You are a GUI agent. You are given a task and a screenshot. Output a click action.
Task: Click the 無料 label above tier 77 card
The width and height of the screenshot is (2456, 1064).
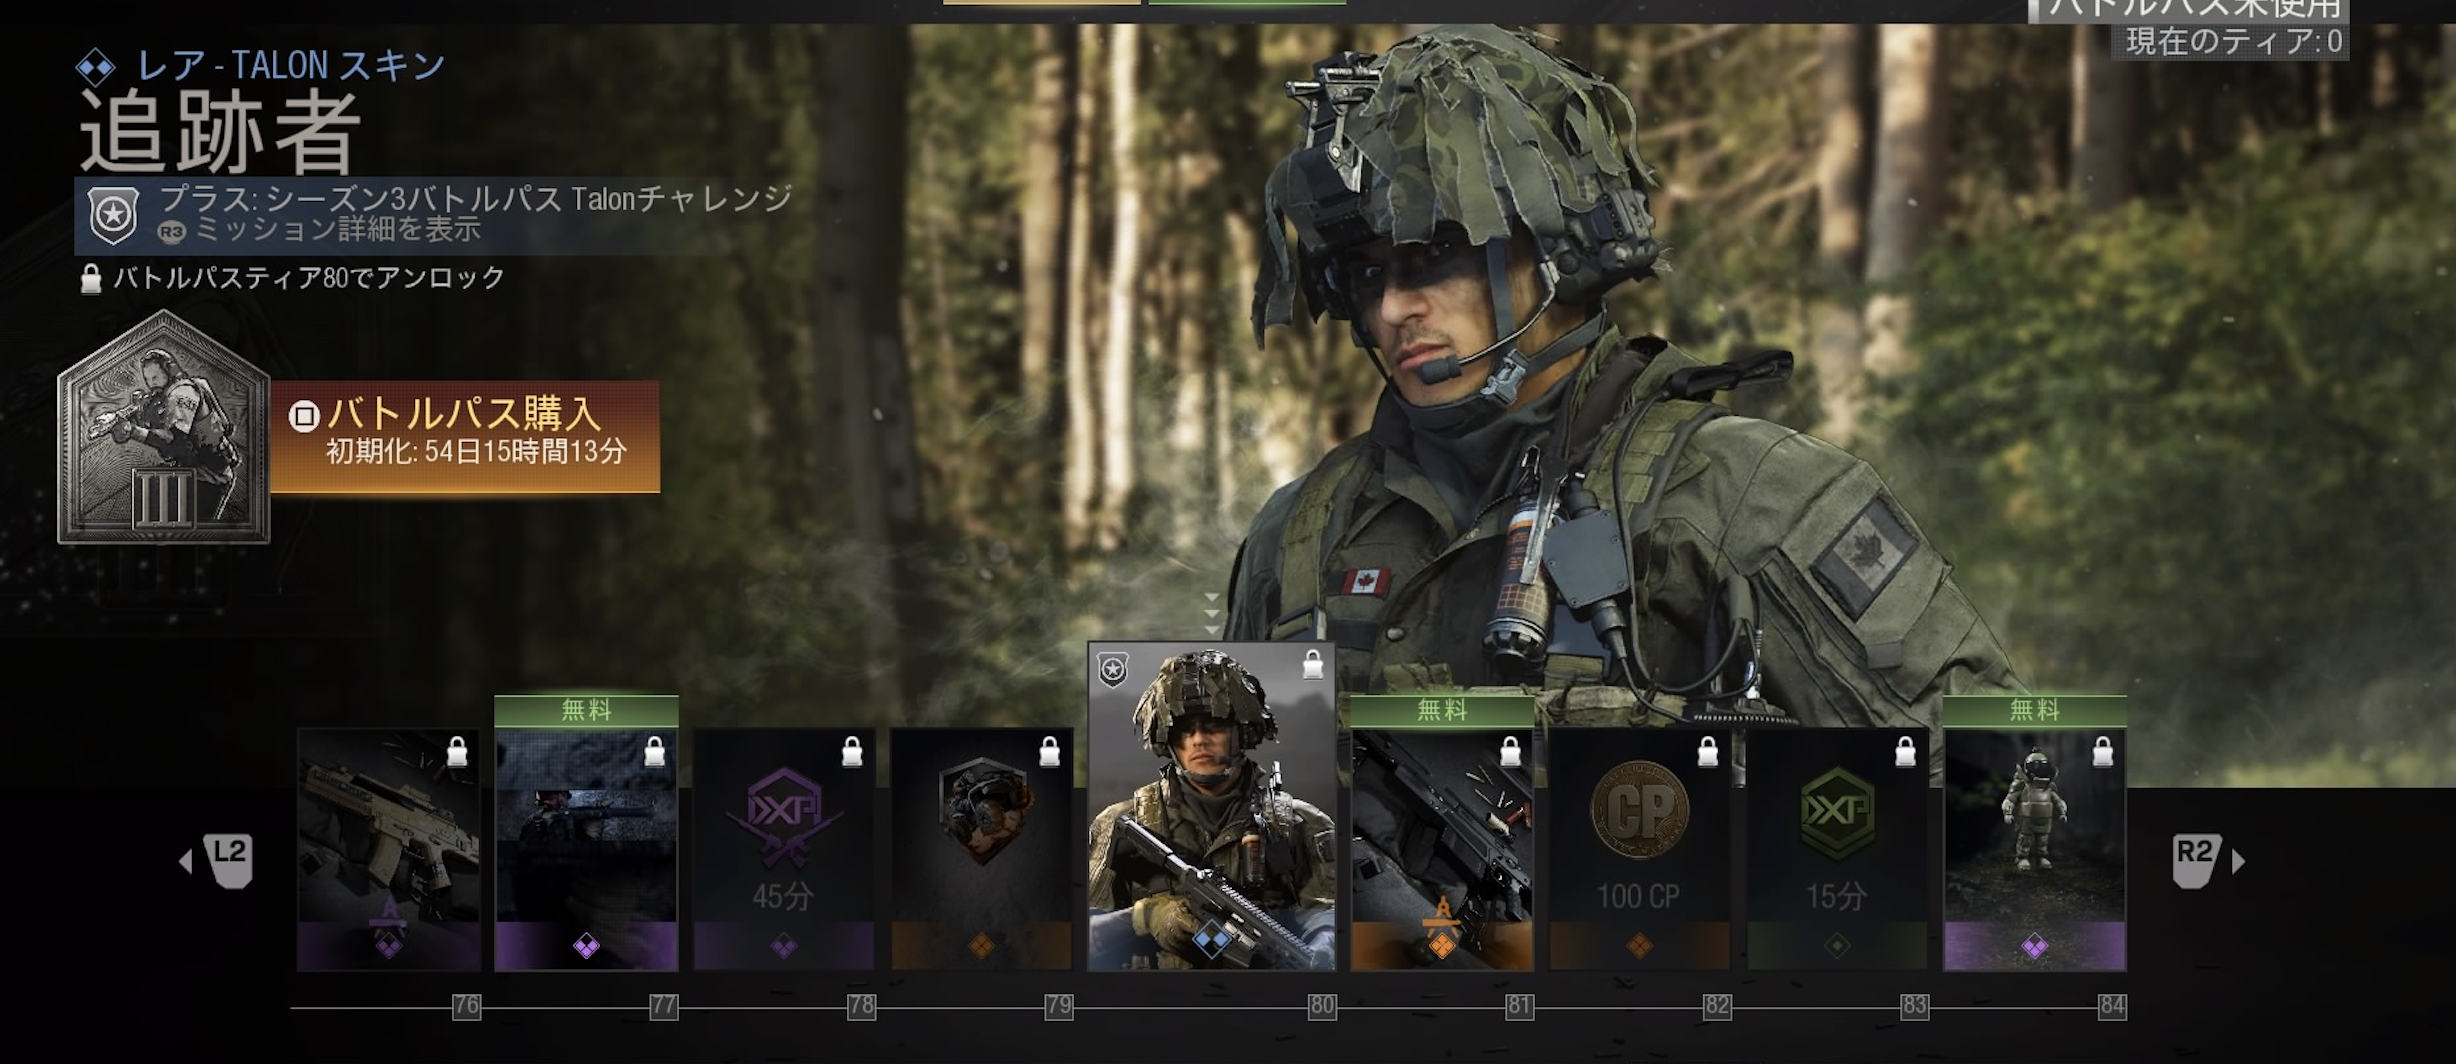click(x=586, y=710)
